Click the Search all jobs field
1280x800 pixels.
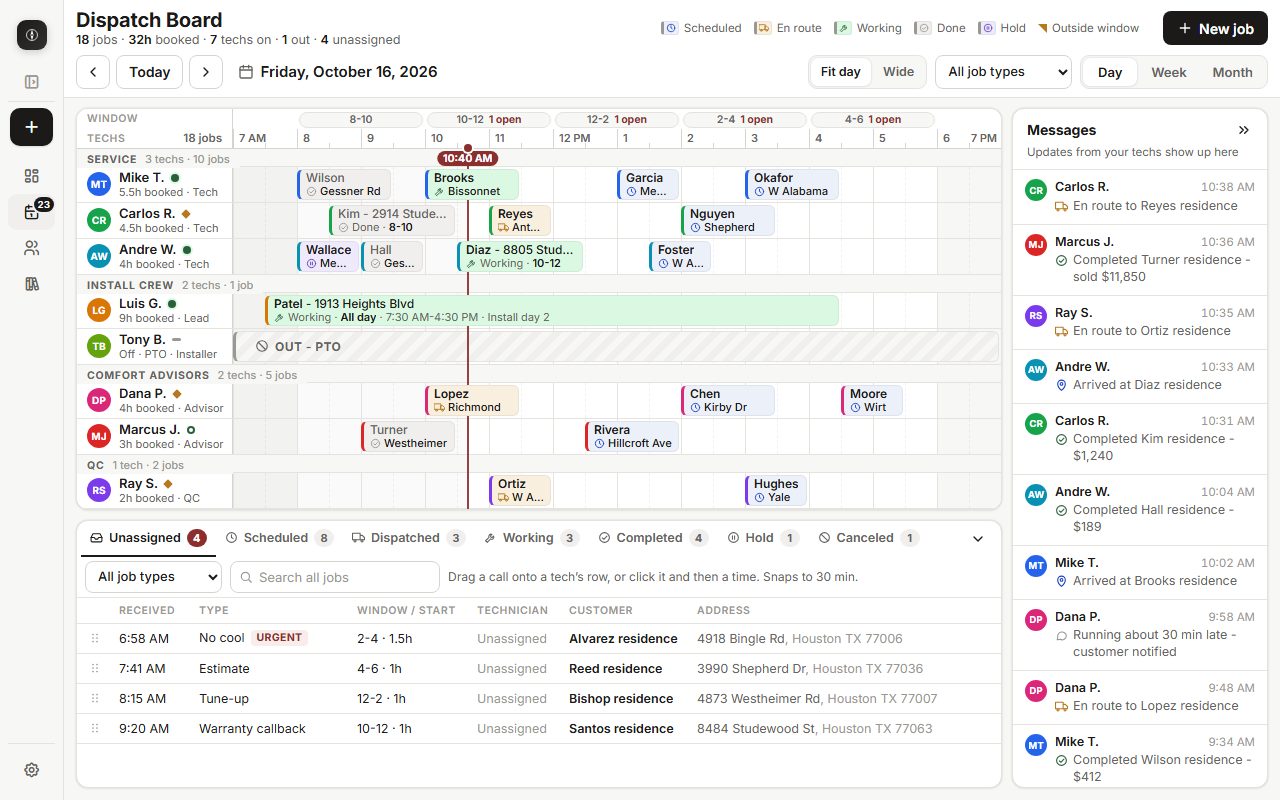335,577
